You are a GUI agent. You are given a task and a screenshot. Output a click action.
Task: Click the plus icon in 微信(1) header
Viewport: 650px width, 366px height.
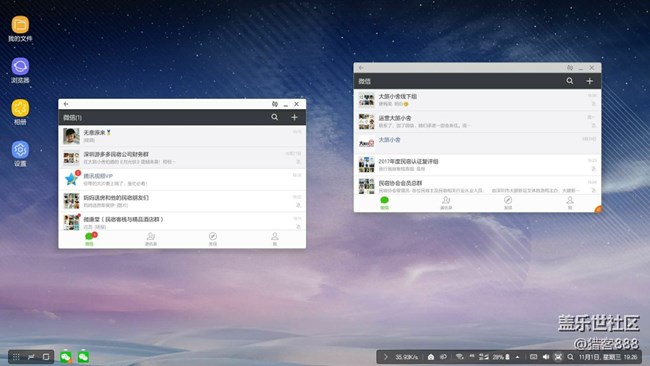click(x=294, y=117)
